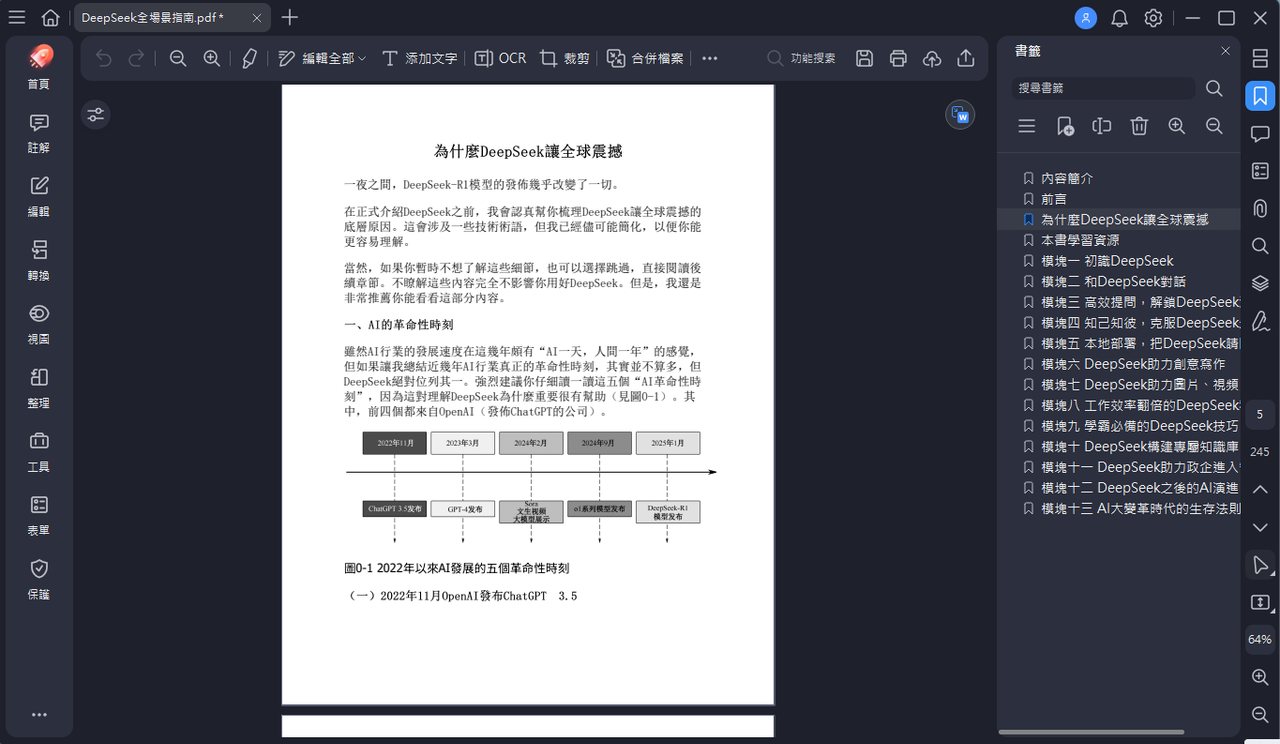Open the 視圖 view options
The width and height of the screenshot is (1280, 744).
tap(38, 324)
